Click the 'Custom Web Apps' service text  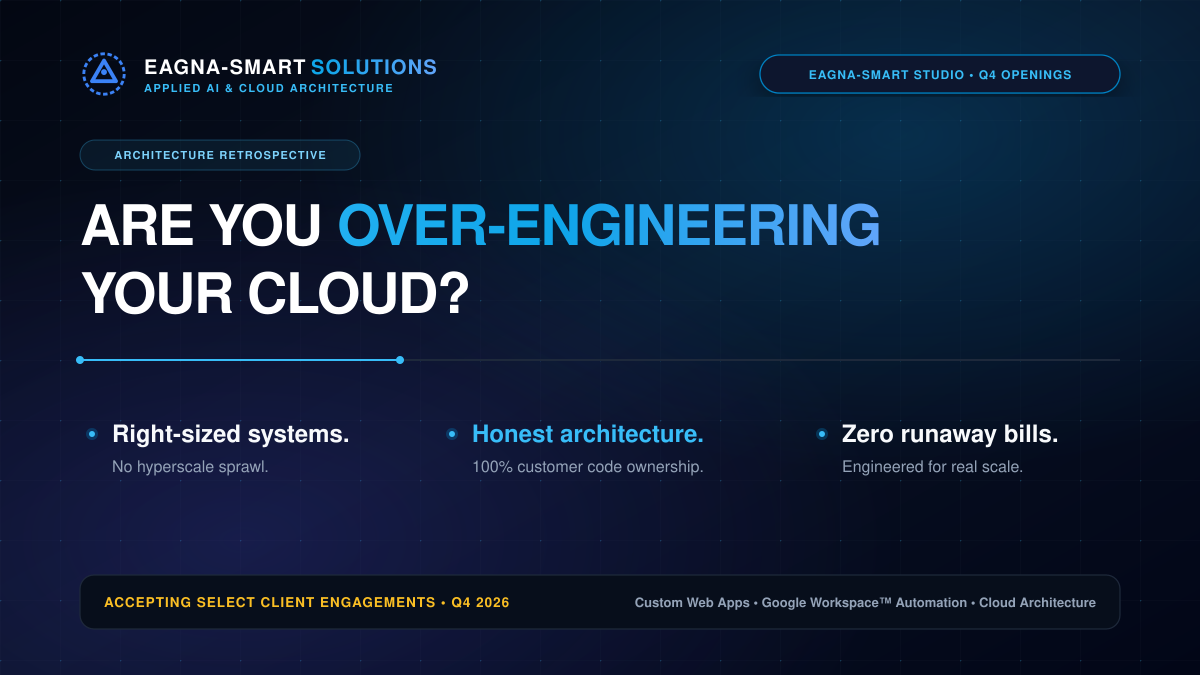(692, 603)
